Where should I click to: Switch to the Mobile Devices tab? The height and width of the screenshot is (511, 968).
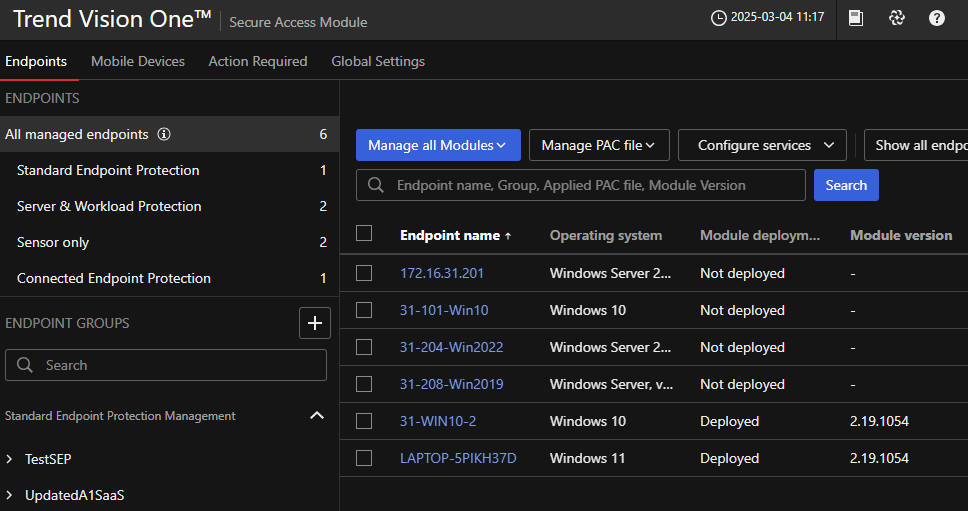coord(138,61)
